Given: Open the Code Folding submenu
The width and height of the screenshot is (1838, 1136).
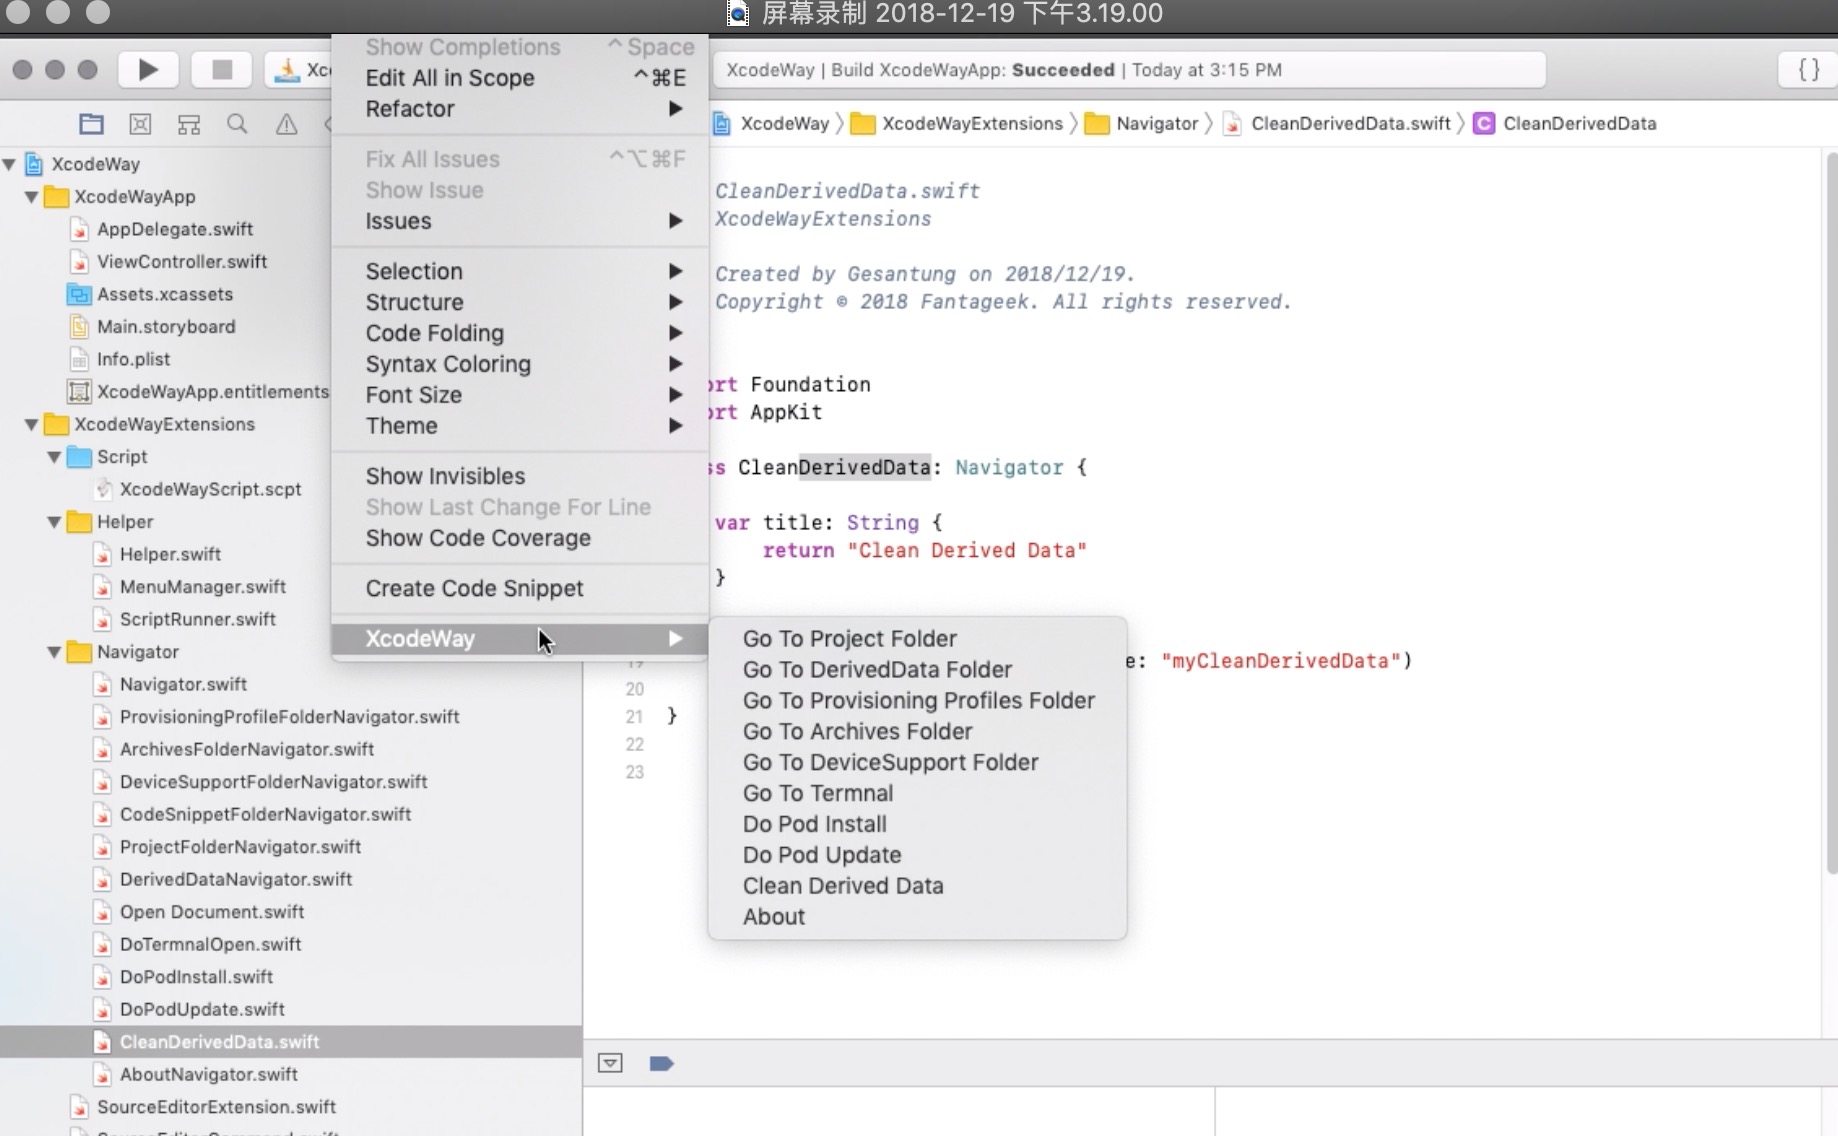Looking at the screenshot, I should [520, 333].
